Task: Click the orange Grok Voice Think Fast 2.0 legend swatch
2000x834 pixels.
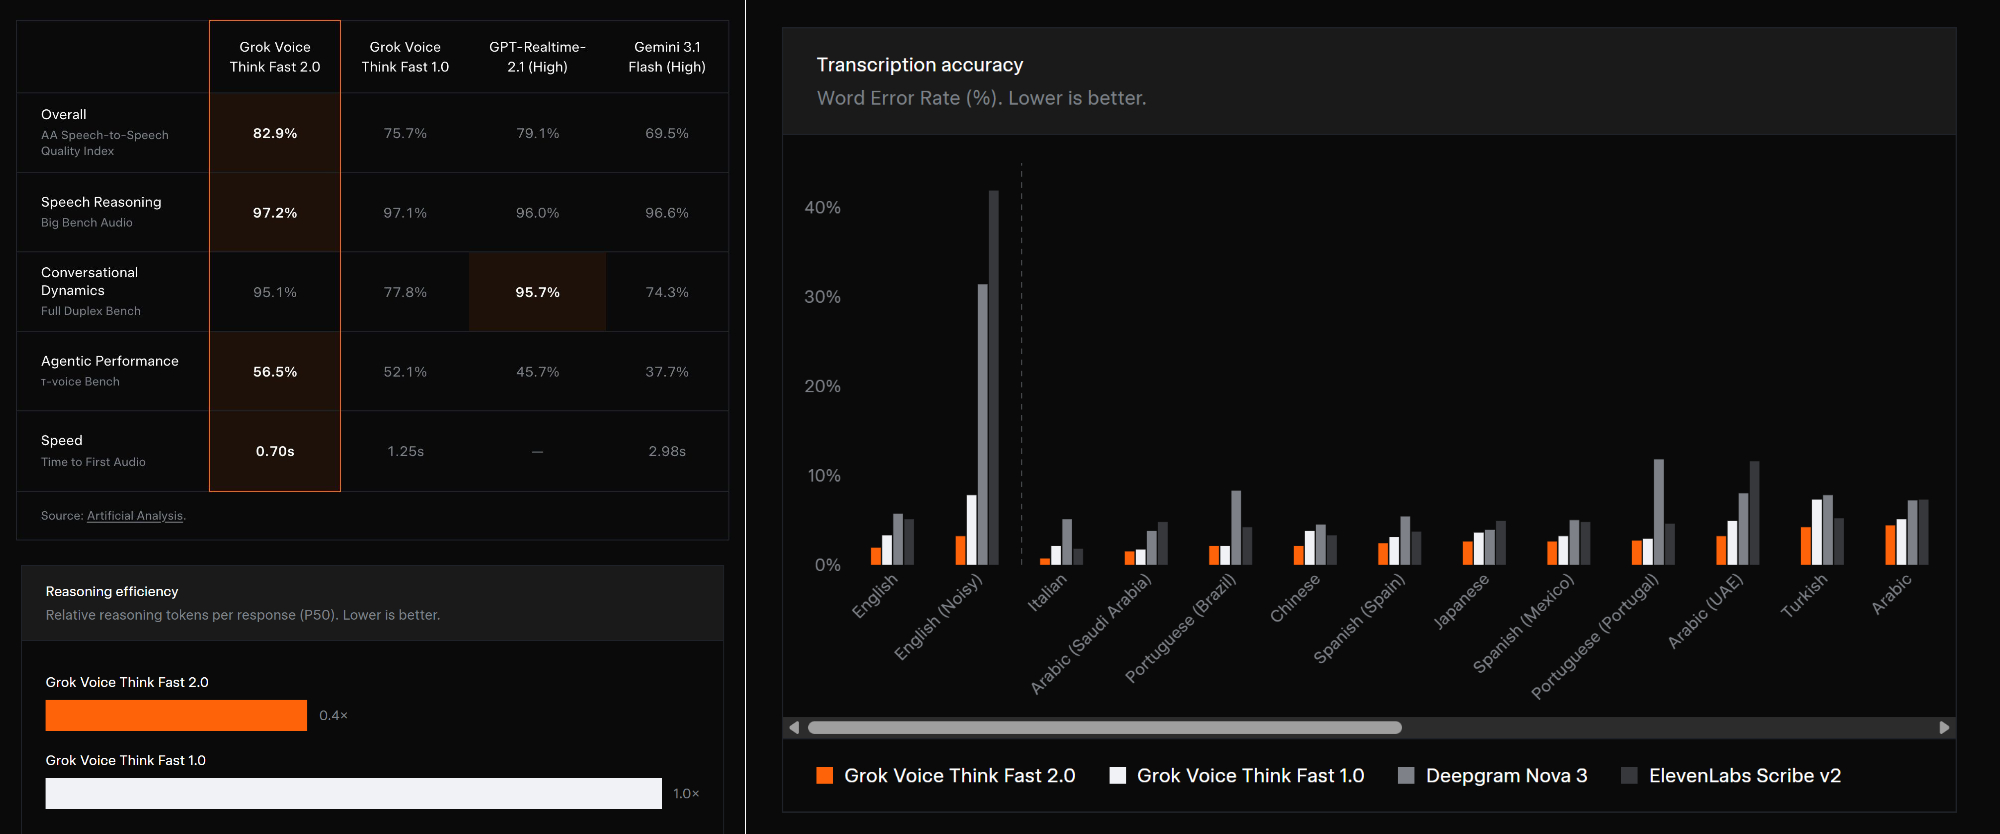Action: [825, 776]
